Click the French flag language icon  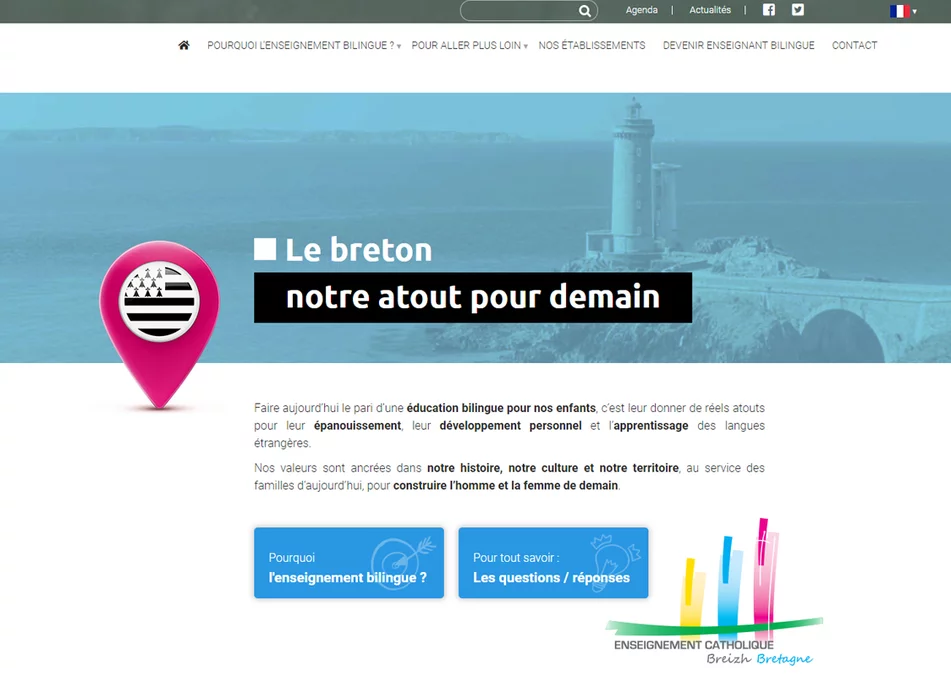pyautogui.click(x=899, y=11)
